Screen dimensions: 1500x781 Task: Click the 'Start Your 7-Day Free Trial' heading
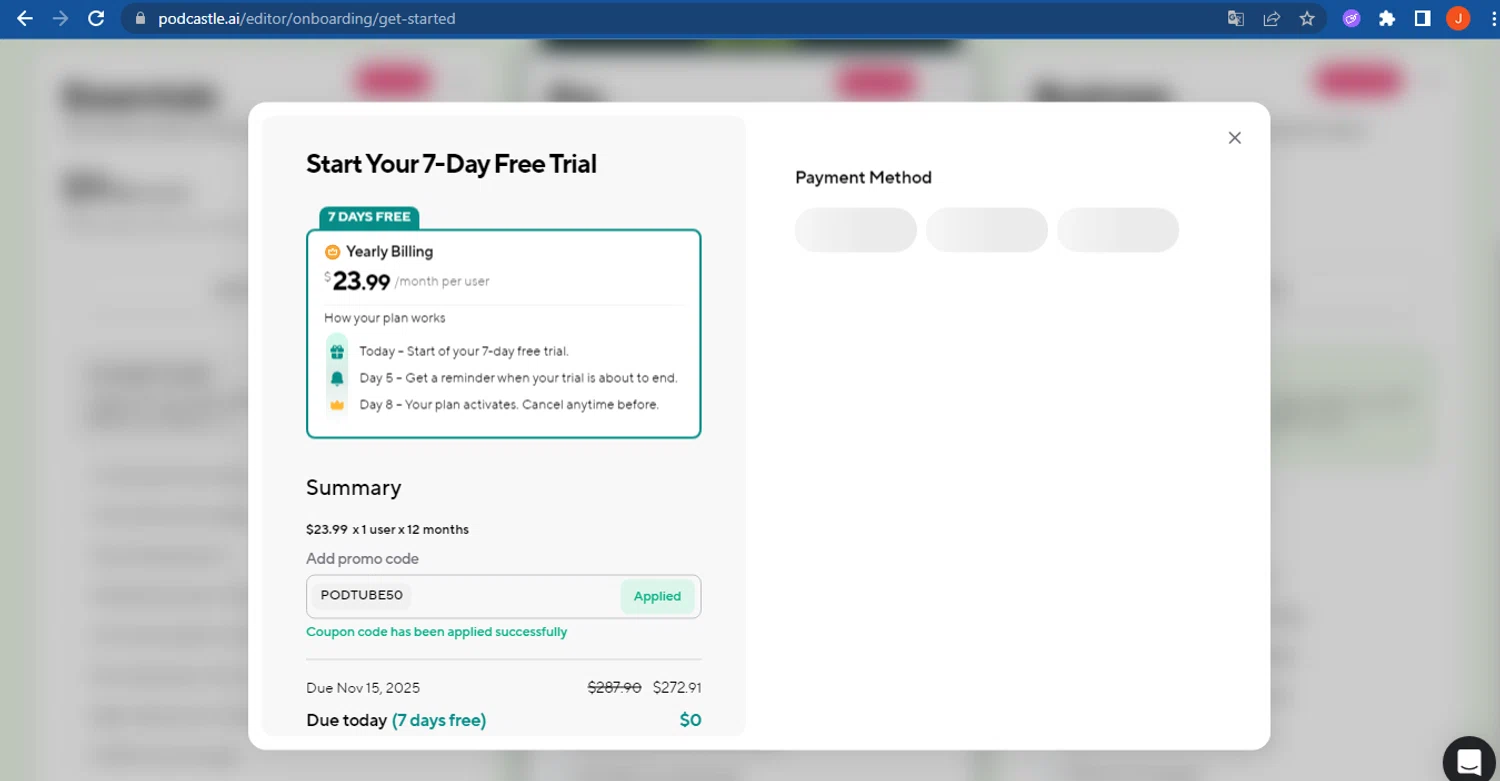point(451,164)
